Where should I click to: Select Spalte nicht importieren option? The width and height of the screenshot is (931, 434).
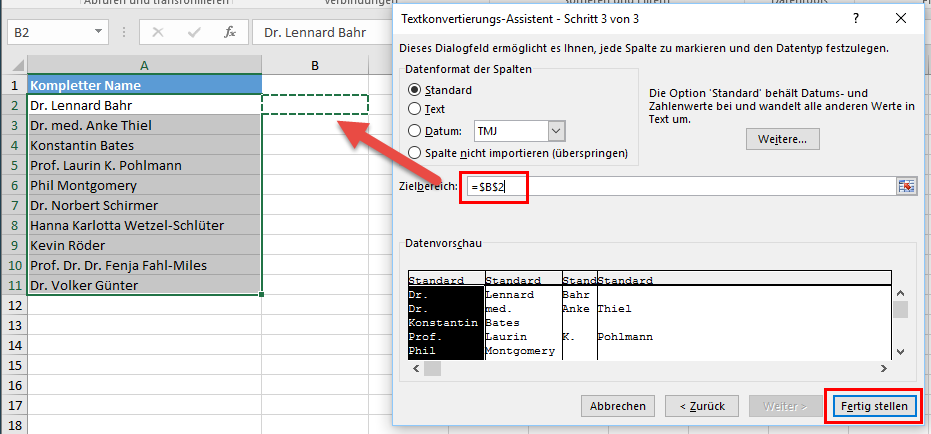tap(415, 153)
